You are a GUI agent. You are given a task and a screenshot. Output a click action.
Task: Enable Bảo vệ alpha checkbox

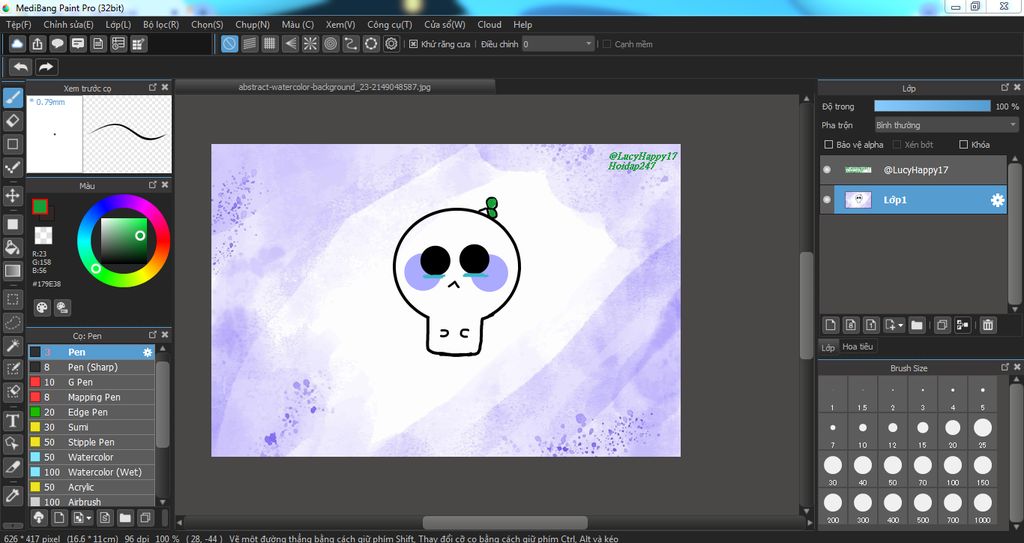829,144
